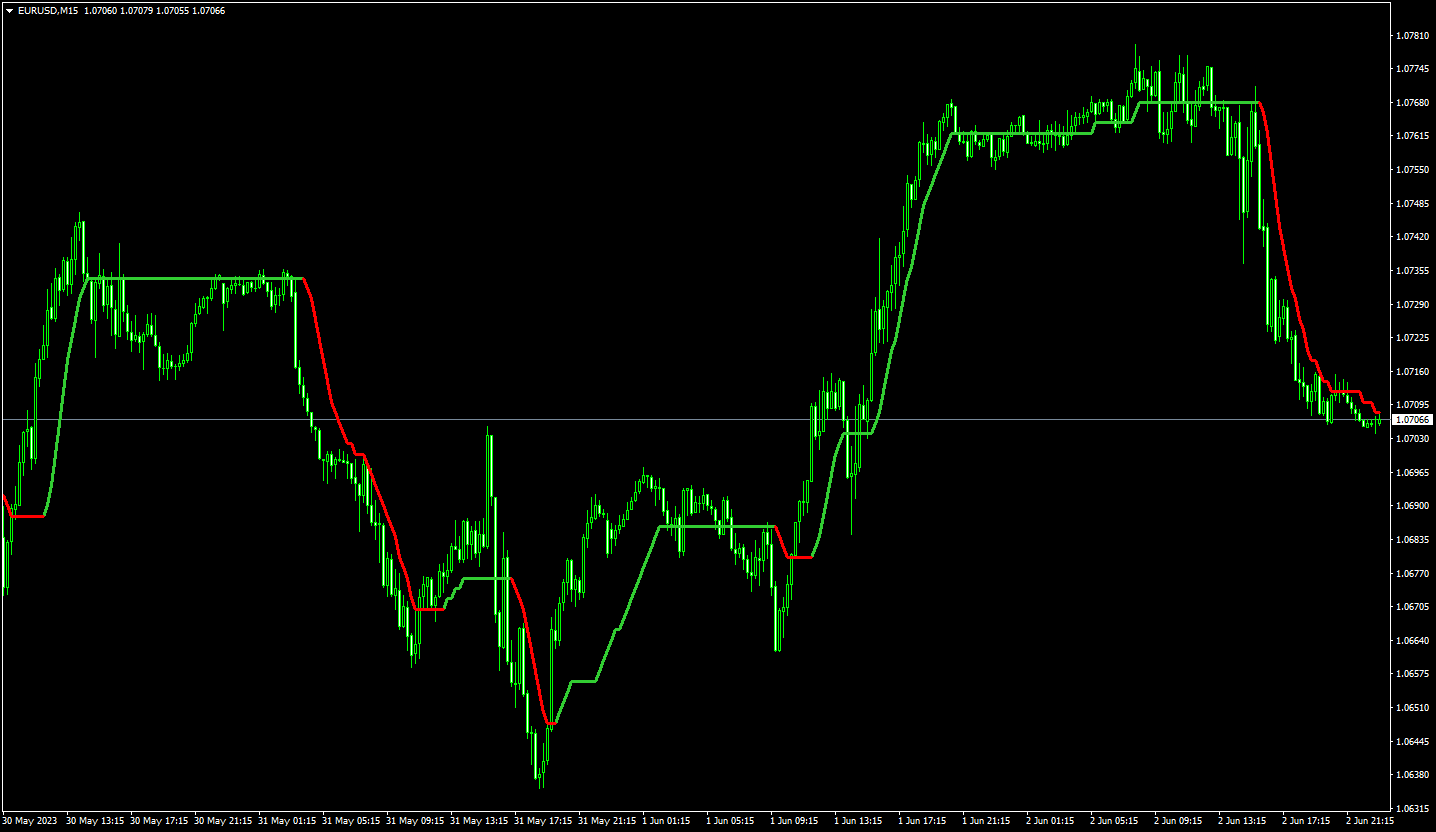Click time axis label "30 May 17:15"
Image resolution: width=1436 pixels, height=832 pixels.
[159, 821]
